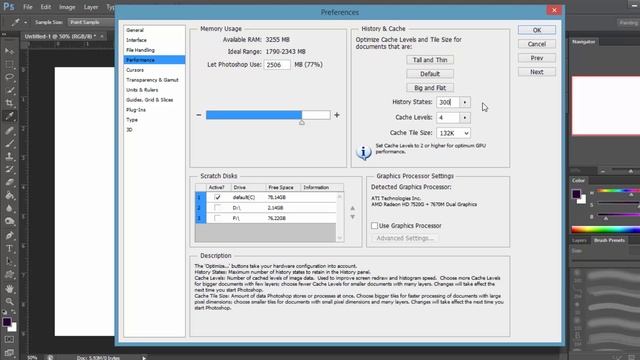Select the Brush tool
The image size is (640, 360).
tap(9, 143)
